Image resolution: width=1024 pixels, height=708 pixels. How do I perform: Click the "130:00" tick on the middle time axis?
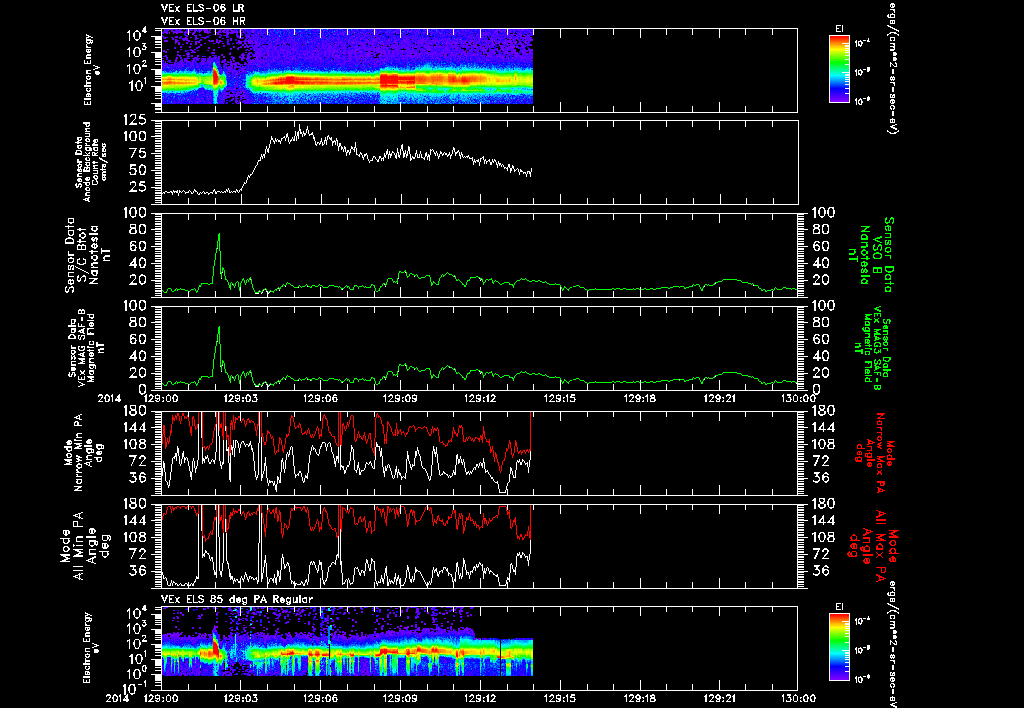797,398
